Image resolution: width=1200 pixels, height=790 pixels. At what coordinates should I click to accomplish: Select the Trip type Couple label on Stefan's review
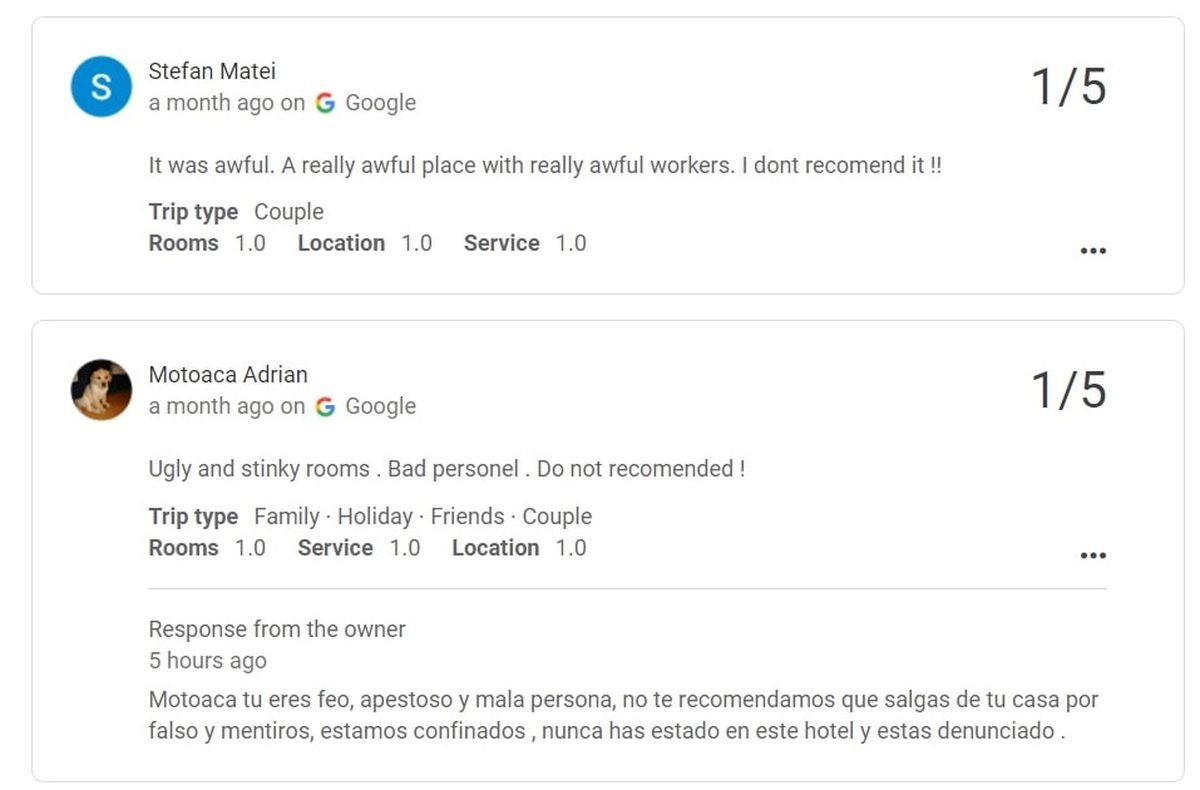click(236, 211)
